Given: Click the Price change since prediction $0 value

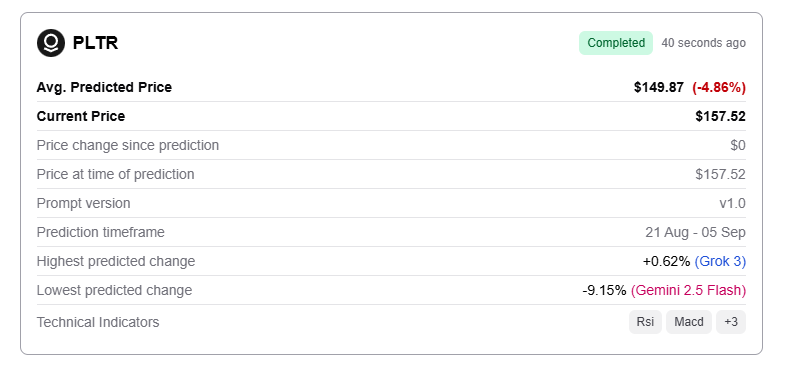Looking at the screenshot, I should (738, 146).
